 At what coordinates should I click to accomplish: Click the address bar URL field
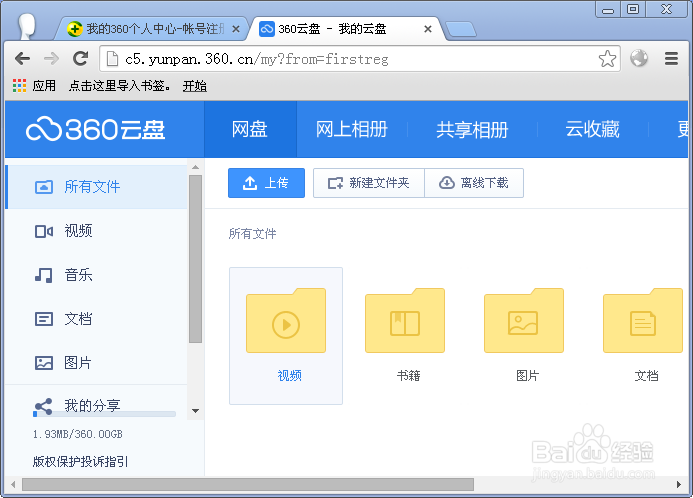coord(360,58)
